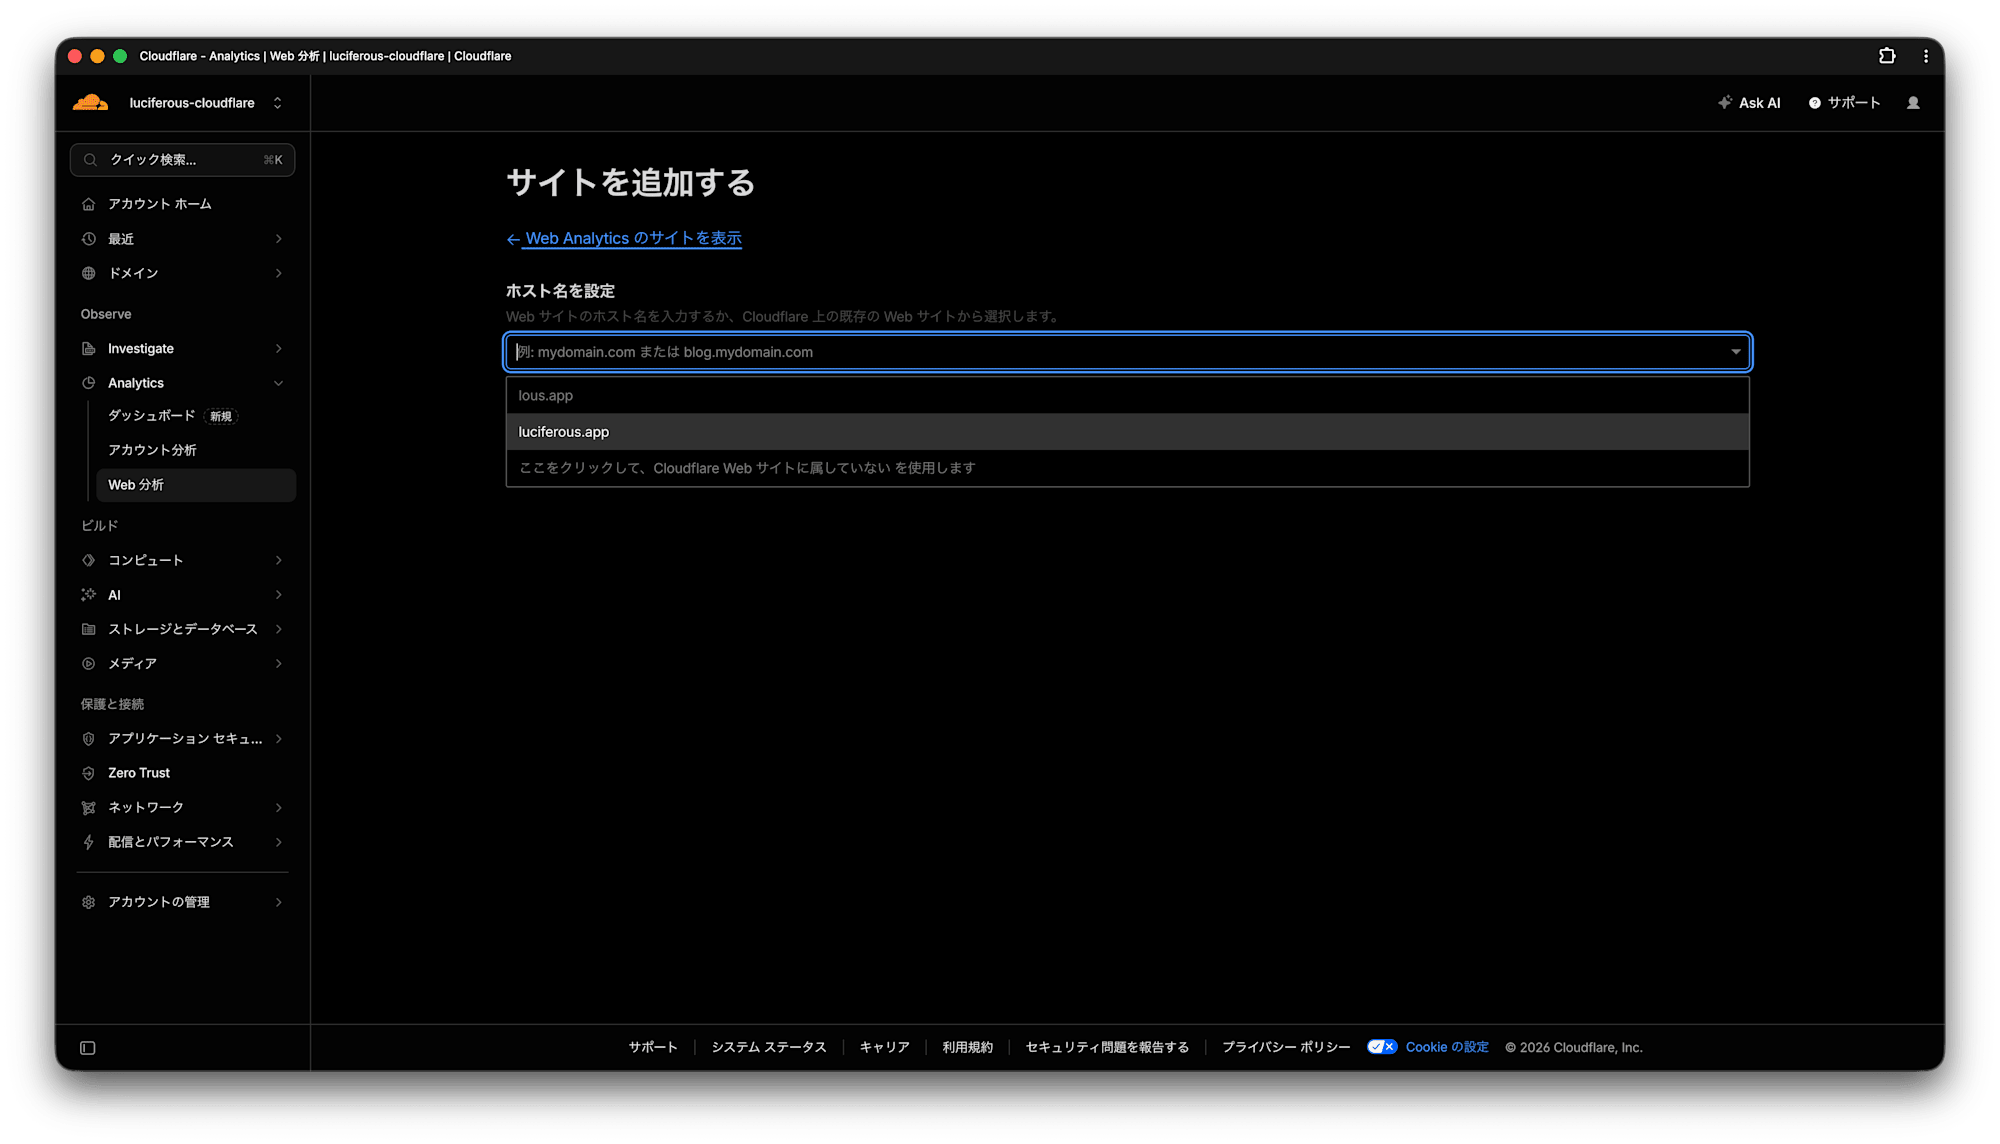Screen dimensions: 2000x1144
Task: Open Cookie の設定 link
Action: 1447,1047
